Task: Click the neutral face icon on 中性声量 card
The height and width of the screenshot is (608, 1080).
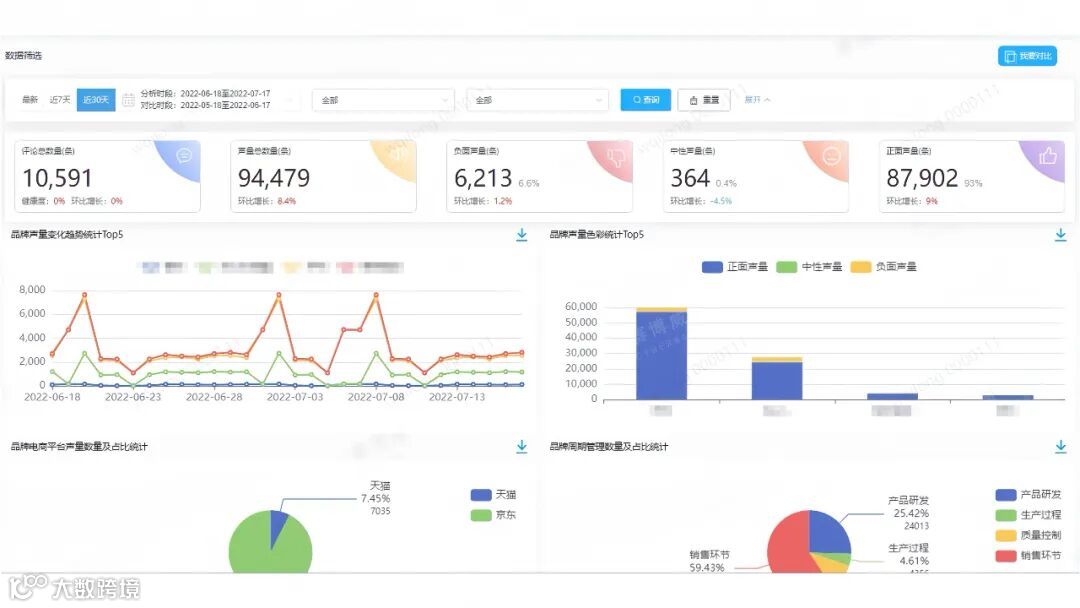Action: 831,156
